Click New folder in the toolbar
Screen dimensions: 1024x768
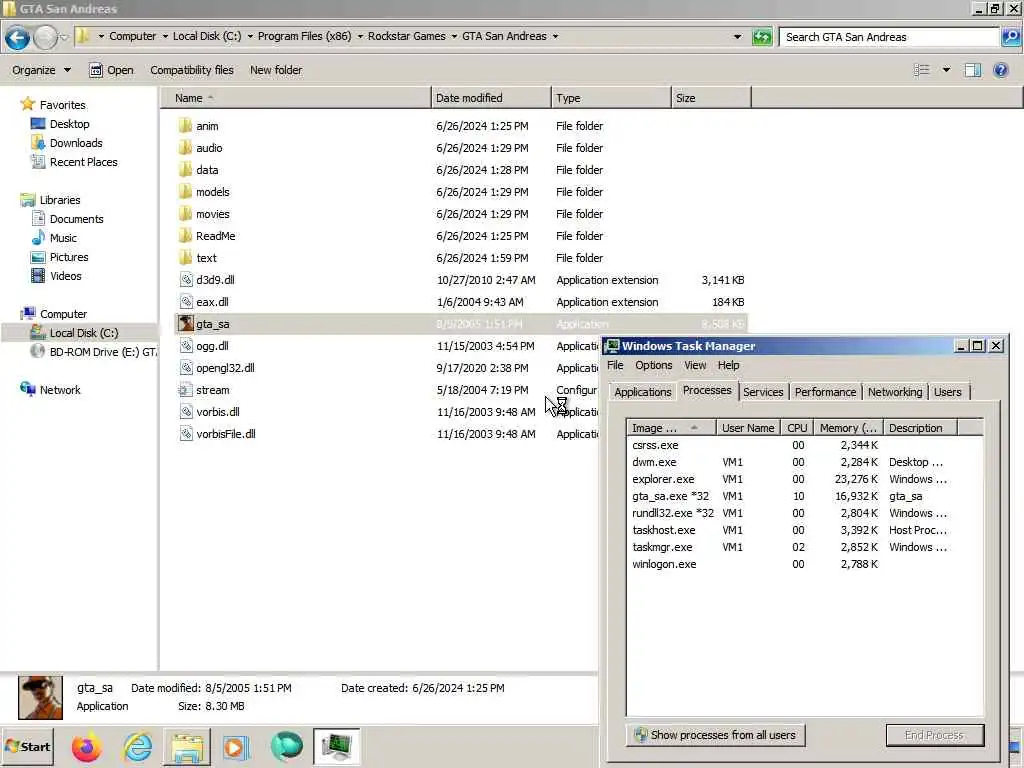pyautogui.click(x=276, y=70)
